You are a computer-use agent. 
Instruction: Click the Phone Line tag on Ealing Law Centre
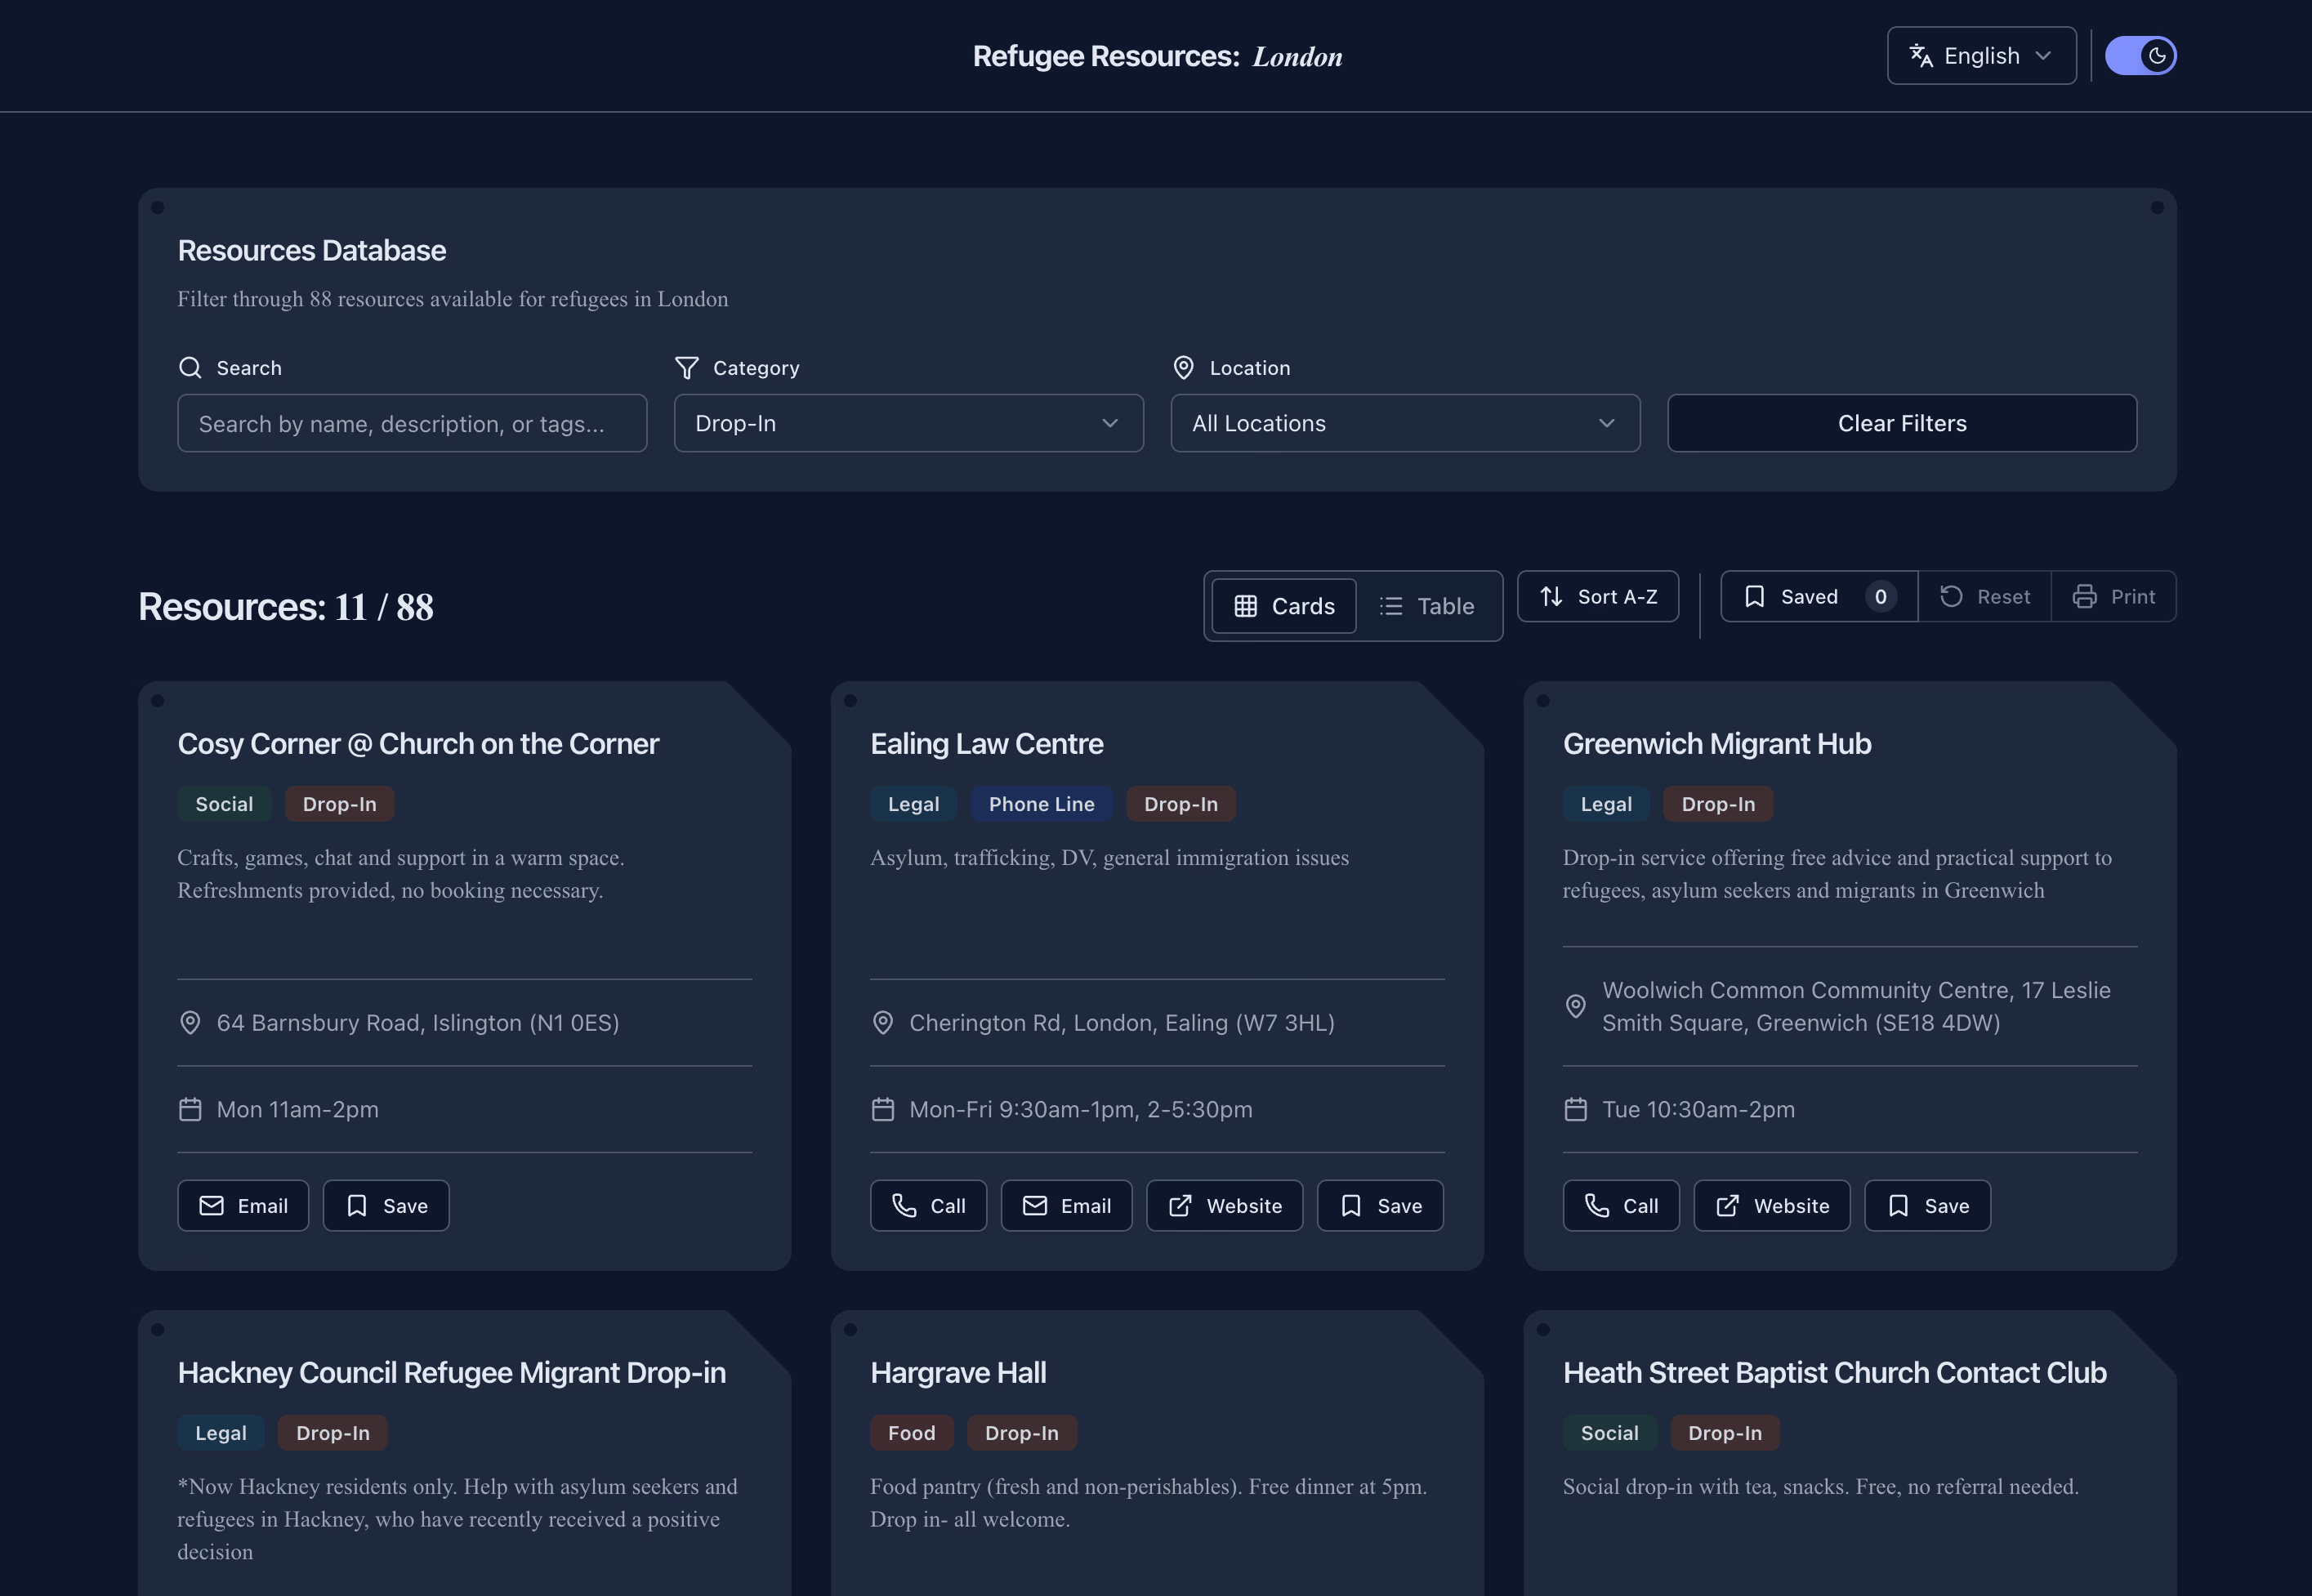click(1041, 804)
